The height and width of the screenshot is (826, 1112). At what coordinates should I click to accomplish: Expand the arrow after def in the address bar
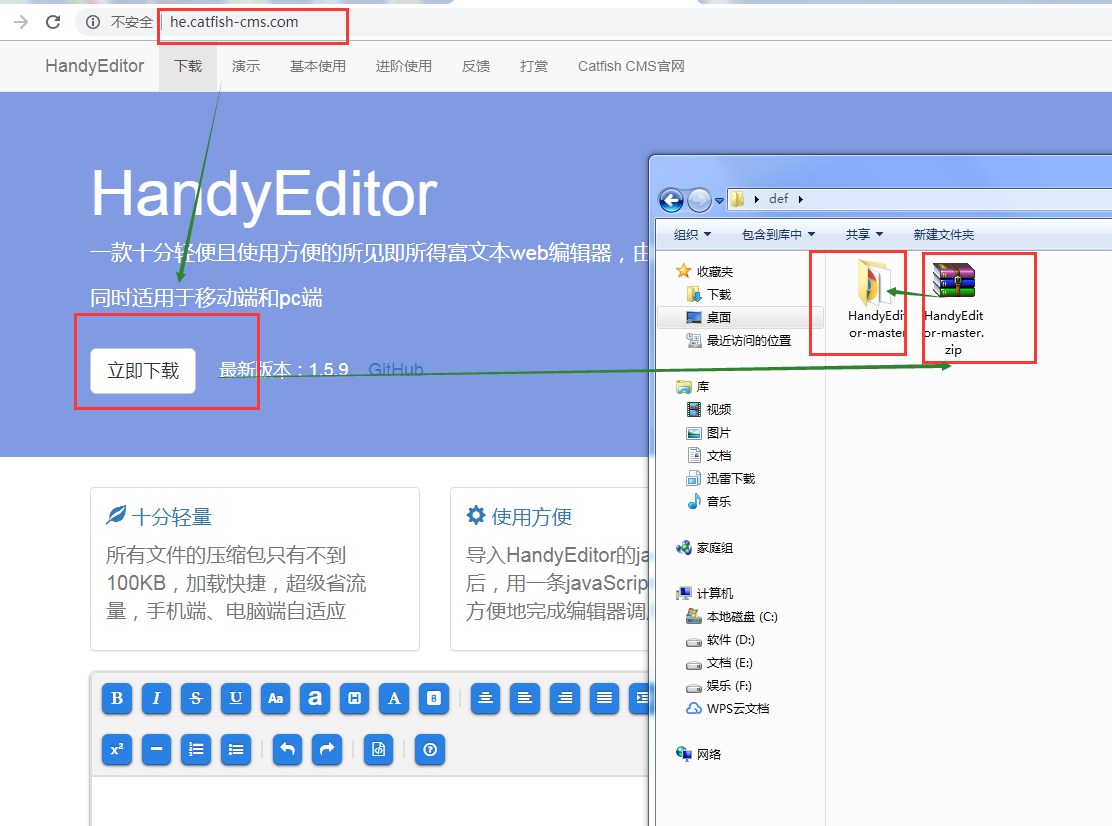[x=801, y=199]
